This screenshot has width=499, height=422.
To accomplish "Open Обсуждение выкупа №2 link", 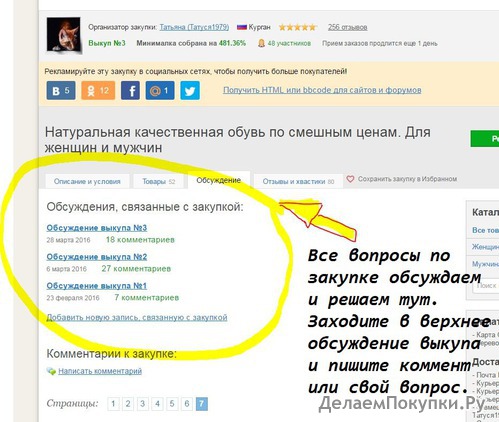I will tap(97, 257).
